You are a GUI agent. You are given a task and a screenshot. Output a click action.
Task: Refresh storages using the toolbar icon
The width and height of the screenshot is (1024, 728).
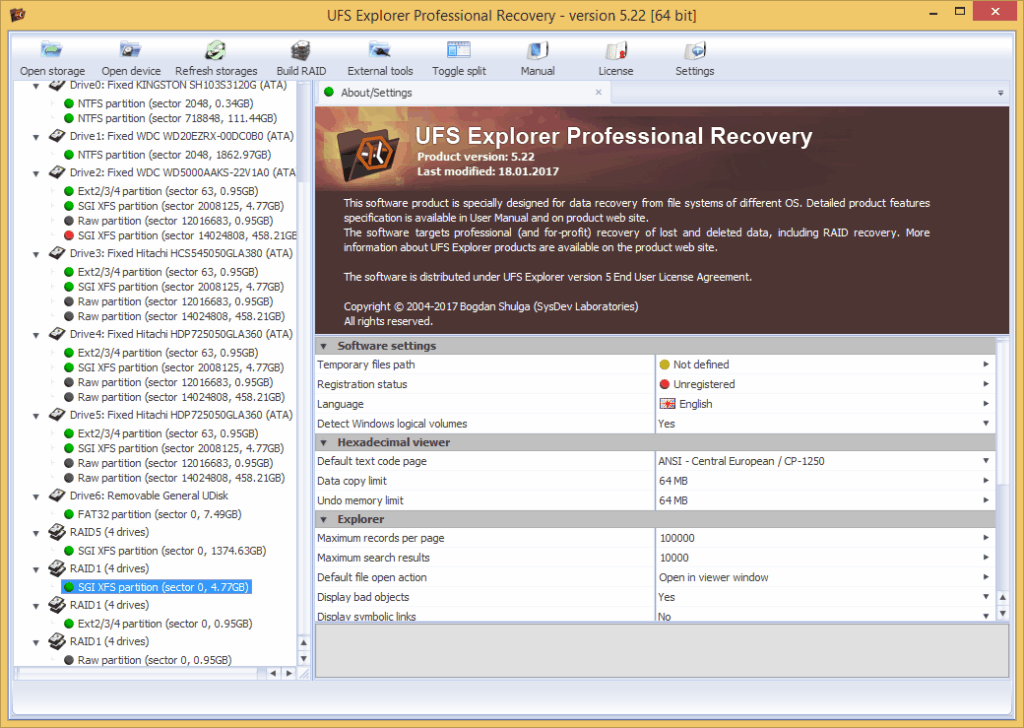pos(216,50)
